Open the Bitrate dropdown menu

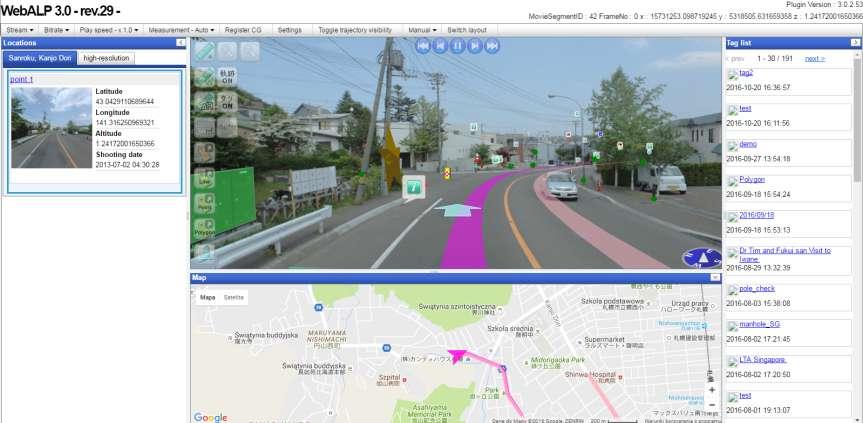click(56, 30)
